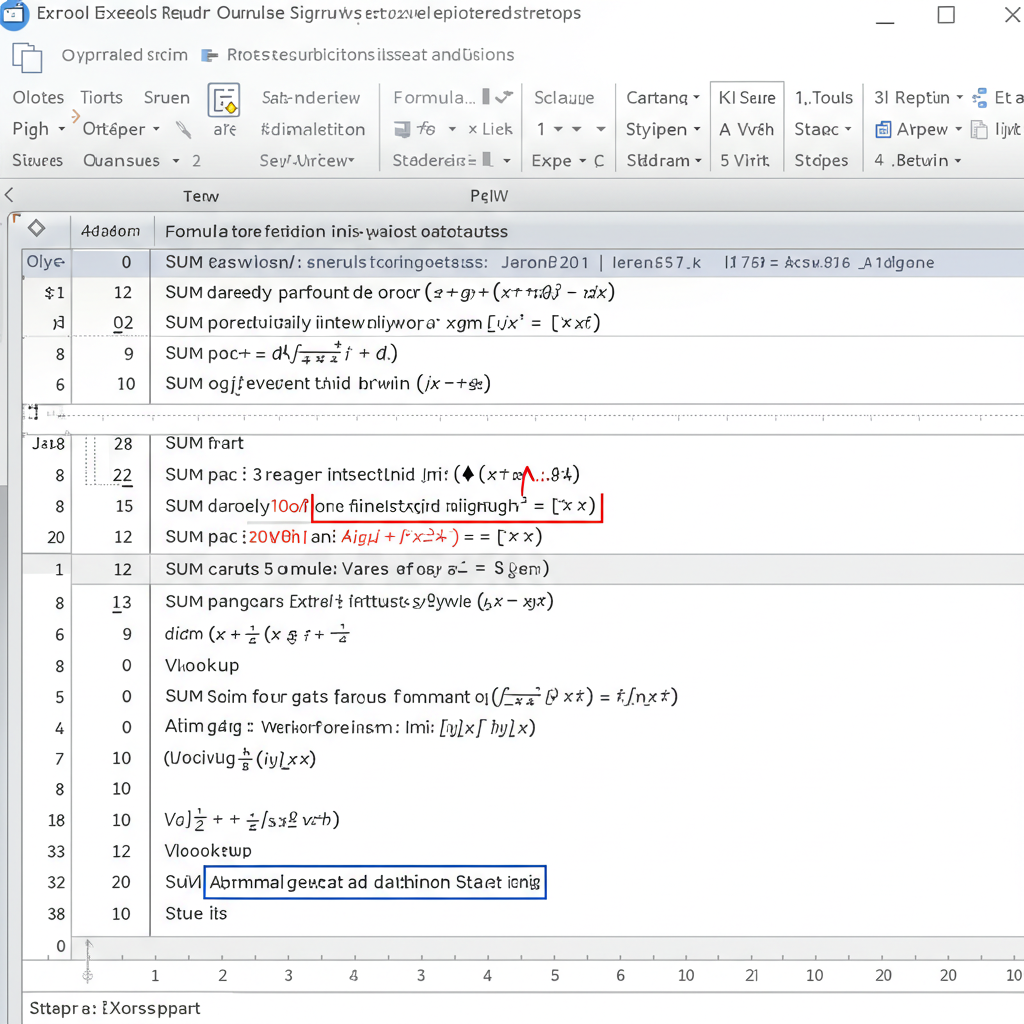Click 'Fomula tore feridion' header text
The width and height of the screenshot is (1024, 1024).
click(336, 231)
